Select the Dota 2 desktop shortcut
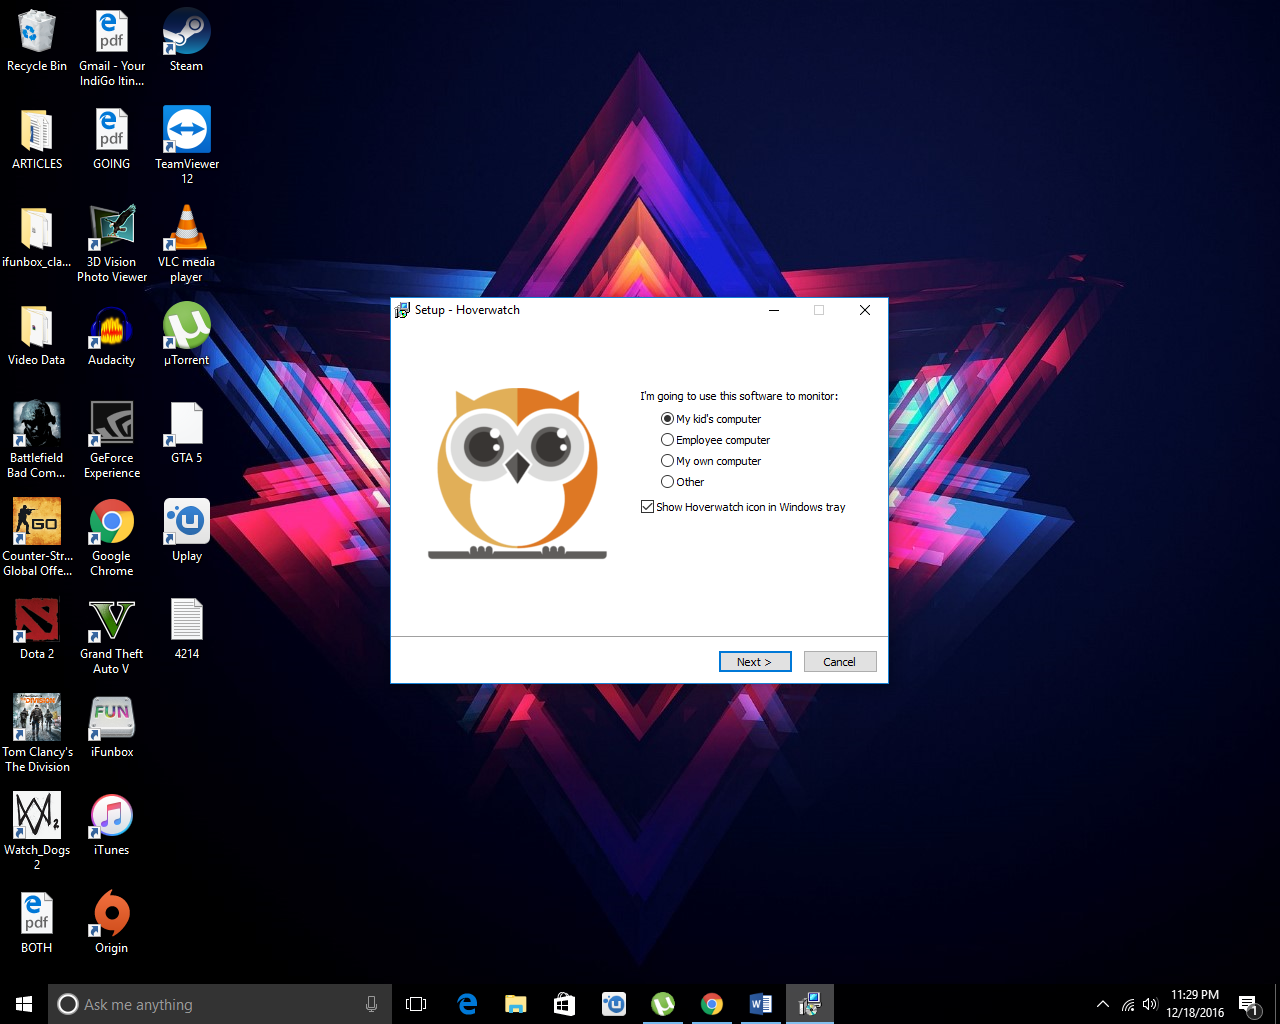This screenshot has height=1024, width=1280. [37, 629]
